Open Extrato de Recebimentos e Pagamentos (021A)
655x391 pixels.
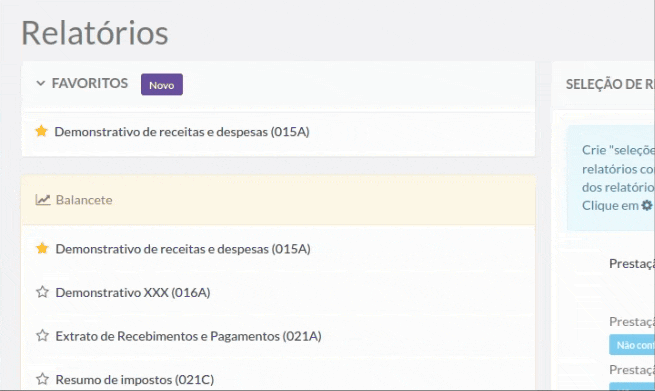[188, 336]
